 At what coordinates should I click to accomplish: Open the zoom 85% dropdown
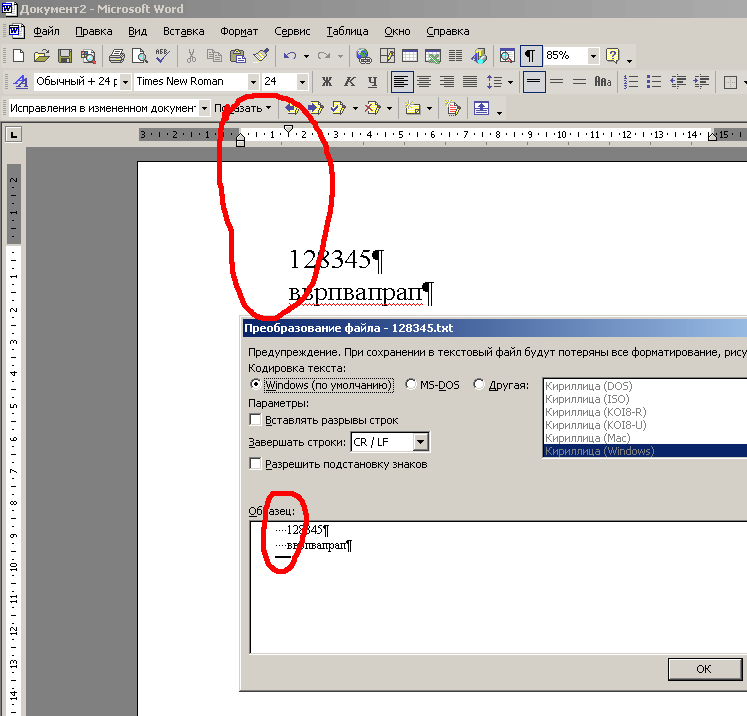[x=593, y=56]
